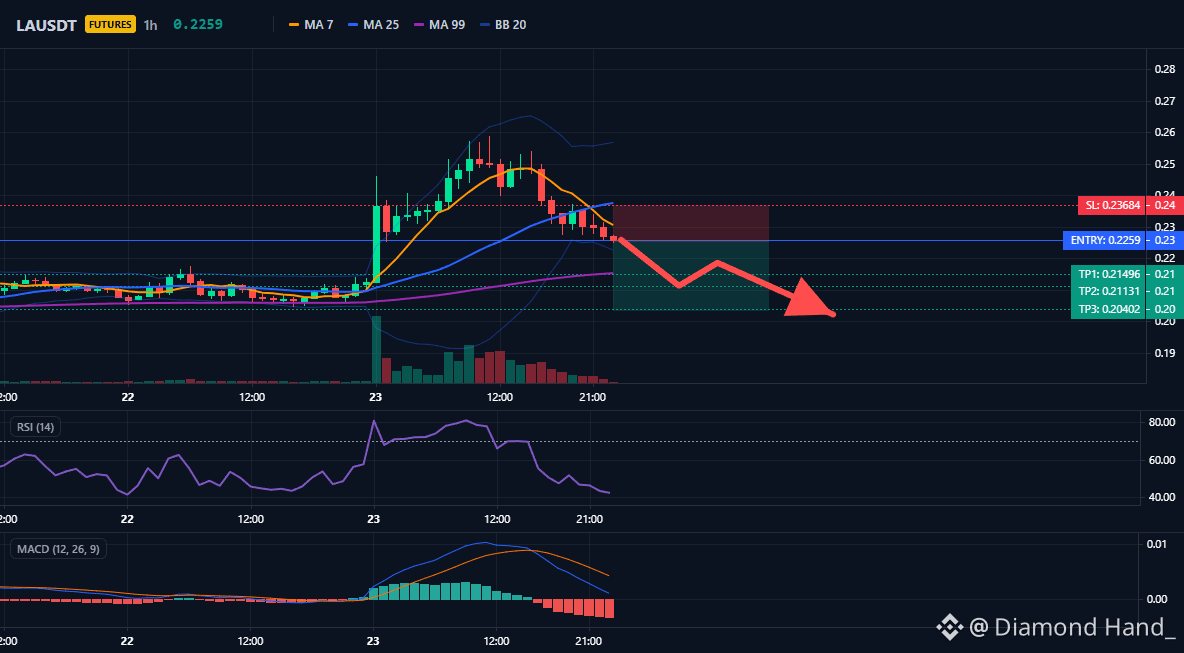Click the 21:00 label under the MACD panel
Image resolution: width=1184 pixels, height=653 pixels.
589,642
